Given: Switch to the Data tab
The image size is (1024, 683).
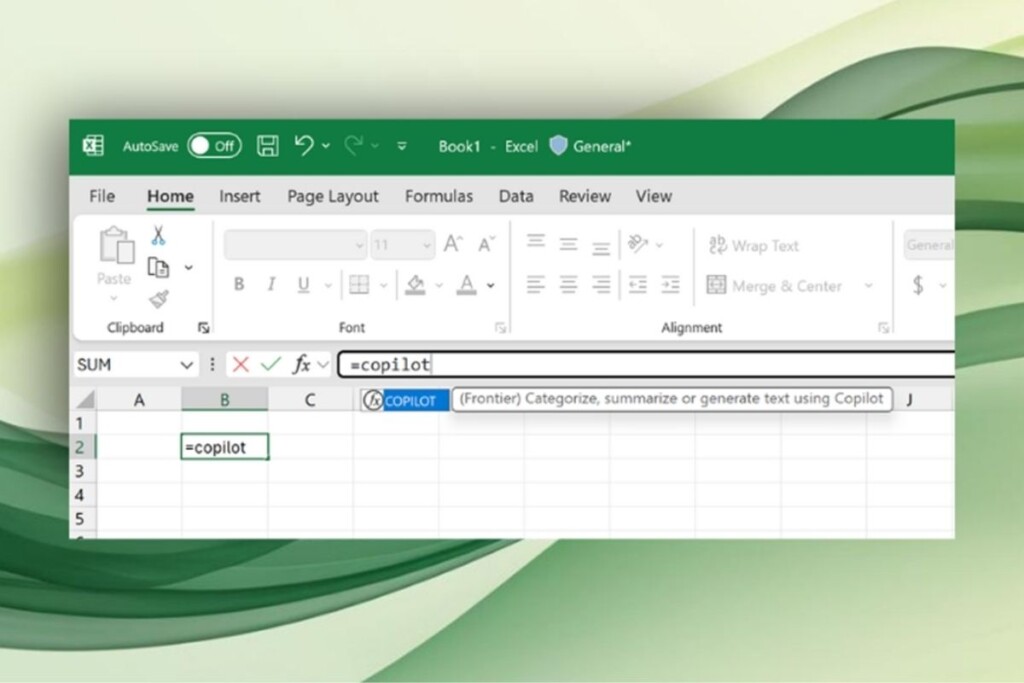Looking at the screenshot, I should (x=516, y=196).
